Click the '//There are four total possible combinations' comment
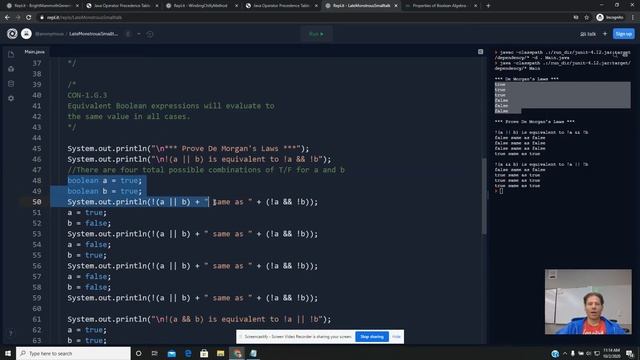This screenshot has width=640, height=360. (x=206, y=170)
